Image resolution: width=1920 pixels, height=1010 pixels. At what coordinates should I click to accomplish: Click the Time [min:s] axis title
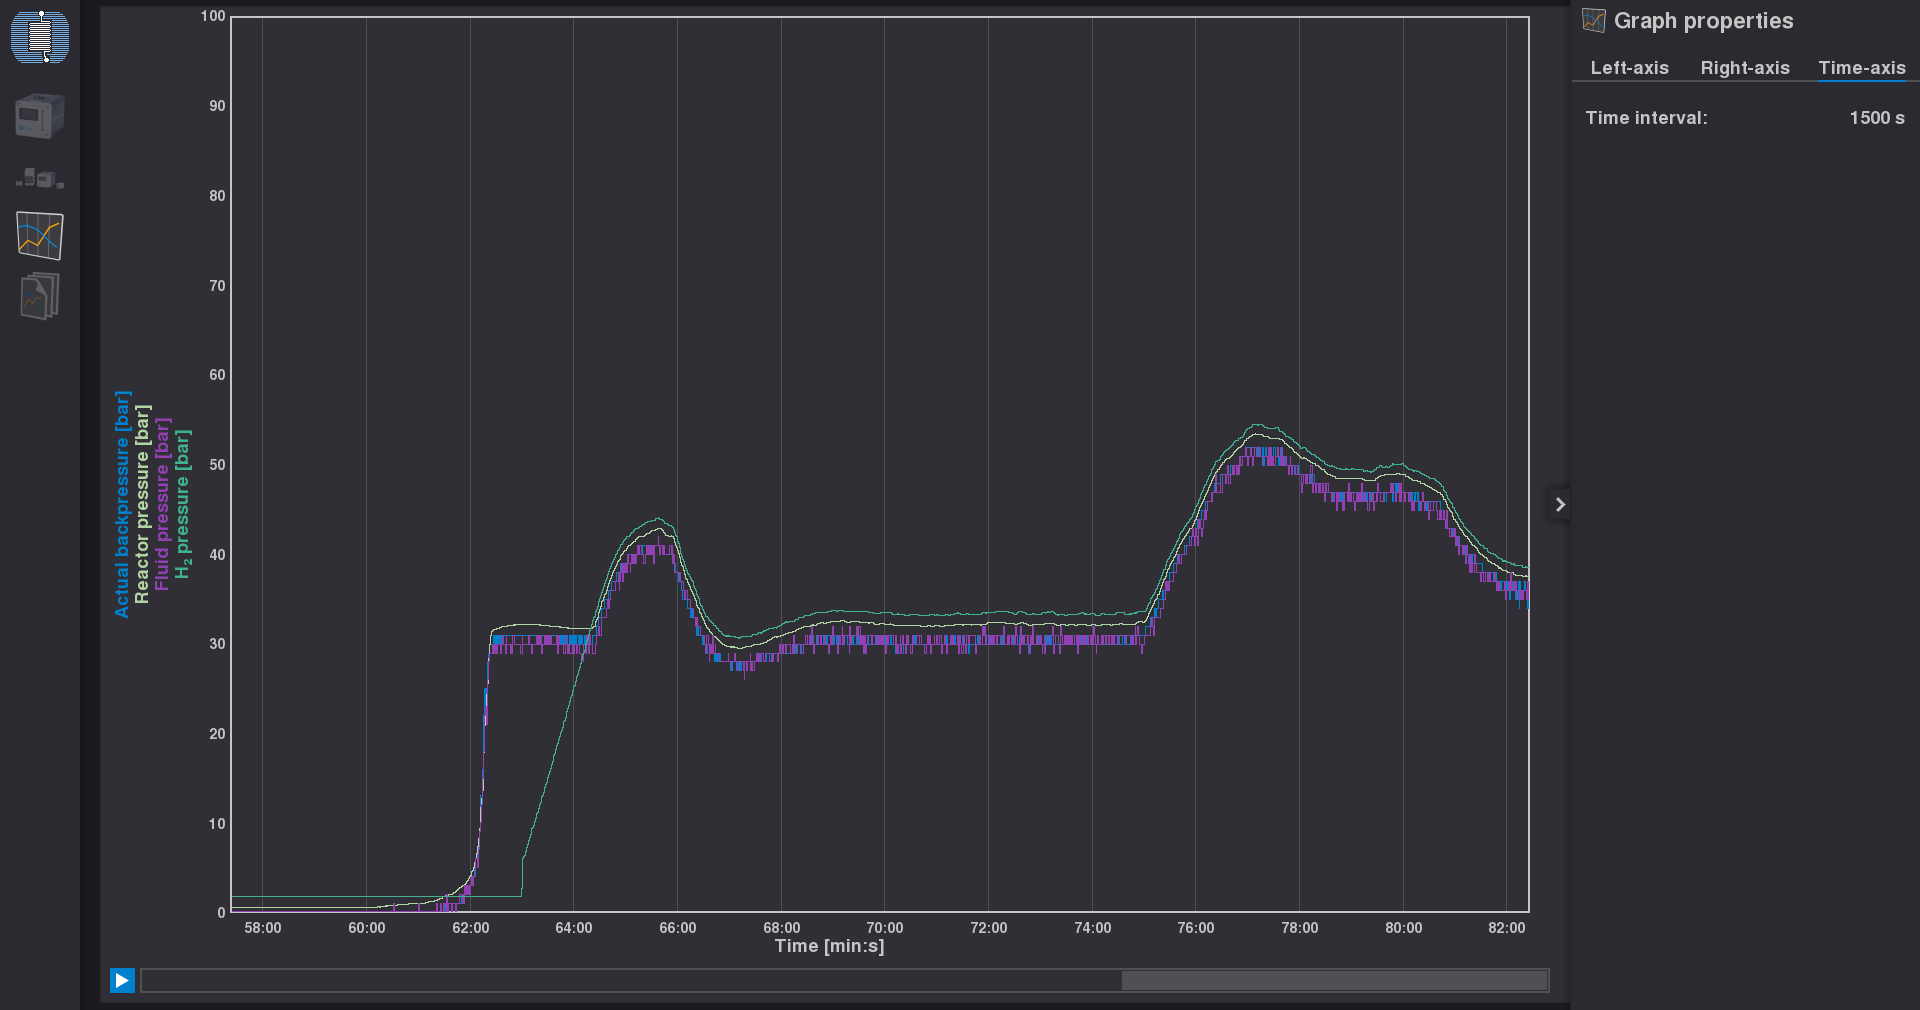pyautogui.click(x=829, y=946)
